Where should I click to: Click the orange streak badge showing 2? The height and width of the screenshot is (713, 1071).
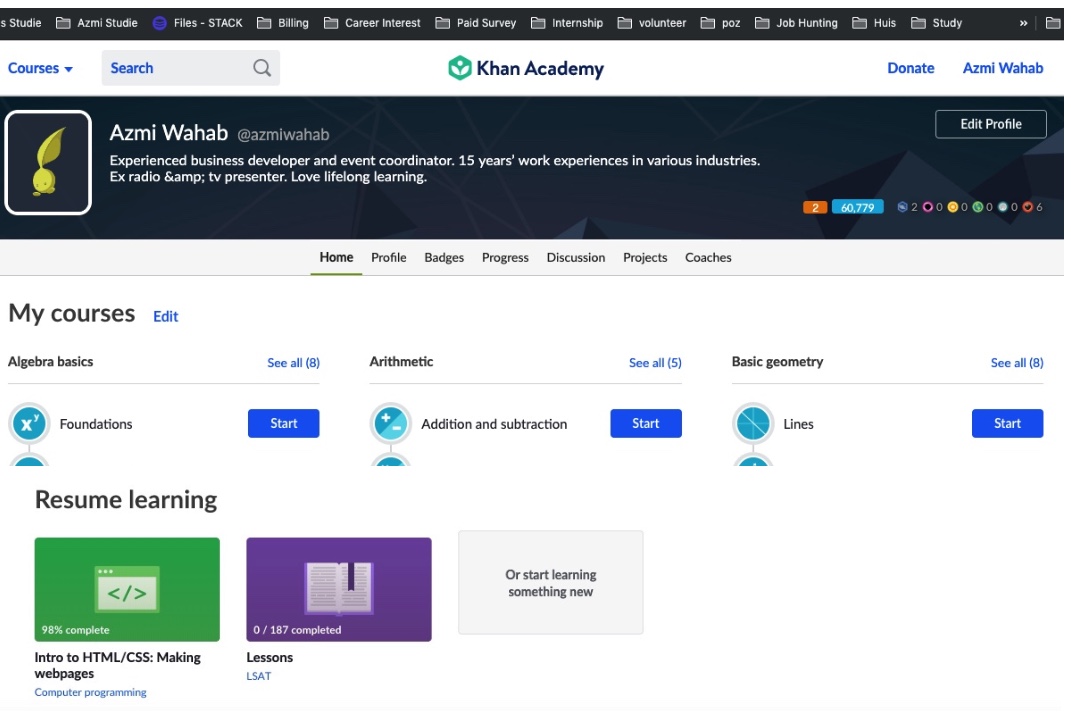815,207
